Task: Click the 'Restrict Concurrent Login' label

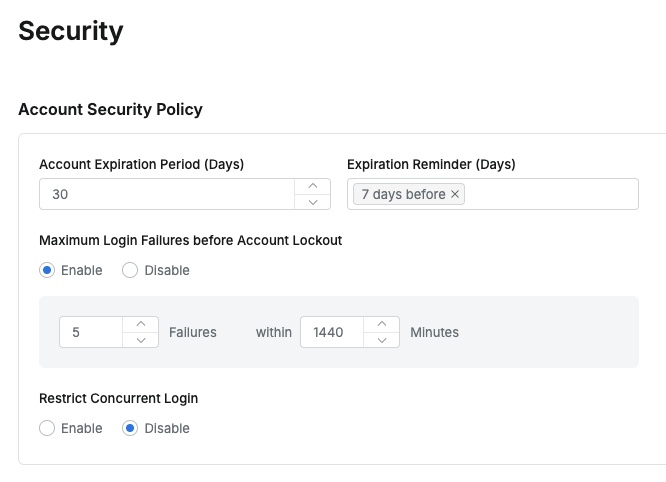Action: click(118, 398)
